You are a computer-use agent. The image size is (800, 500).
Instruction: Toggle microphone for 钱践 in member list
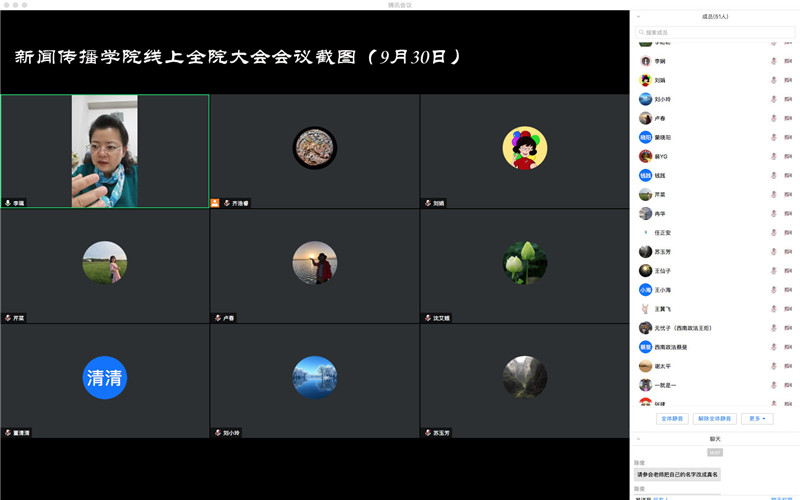click(773, 176)
